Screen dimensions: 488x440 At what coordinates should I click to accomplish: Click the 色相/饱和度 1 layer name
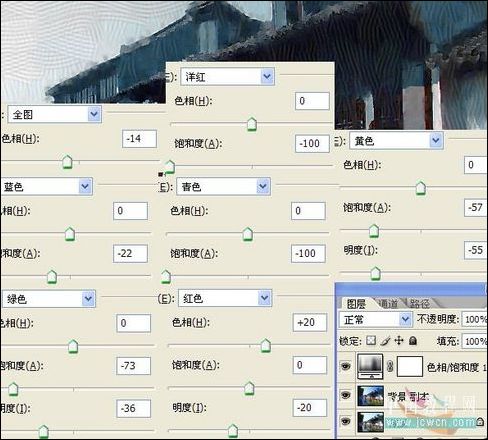click(456, 367)
